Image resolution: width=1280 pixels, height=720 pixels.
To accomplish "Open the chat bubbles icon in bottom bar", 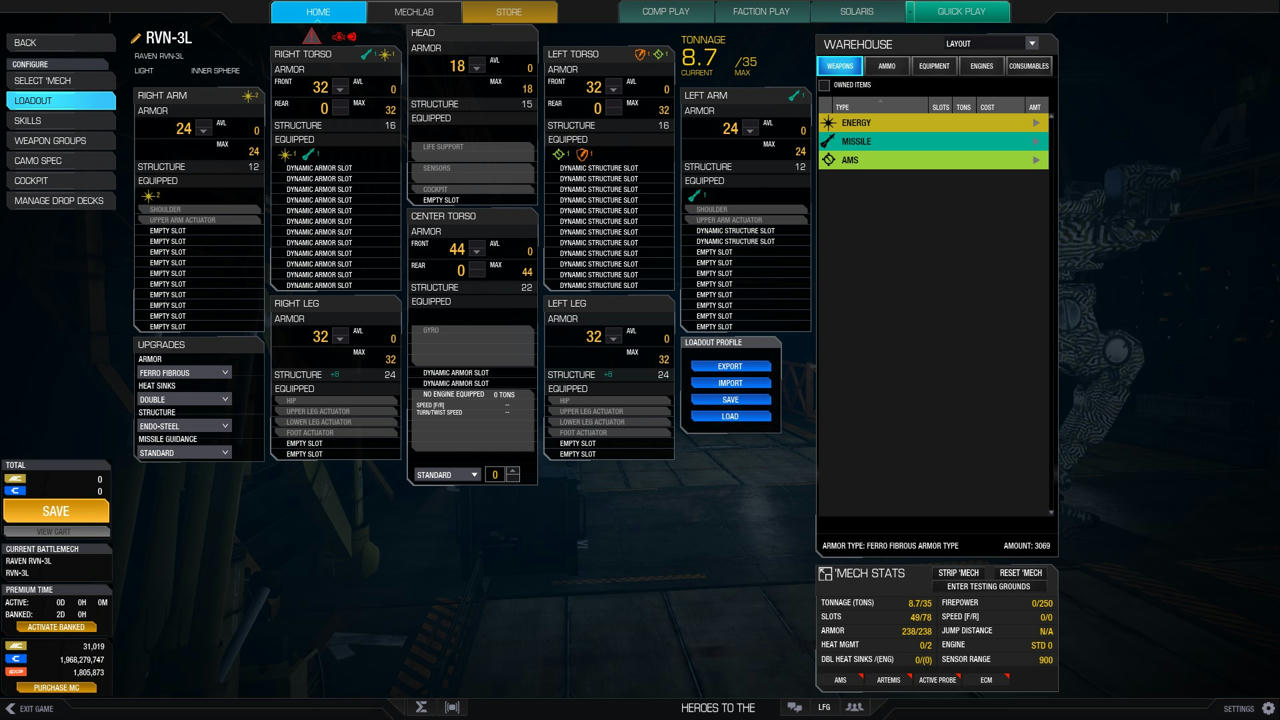I will pos(795,707).
